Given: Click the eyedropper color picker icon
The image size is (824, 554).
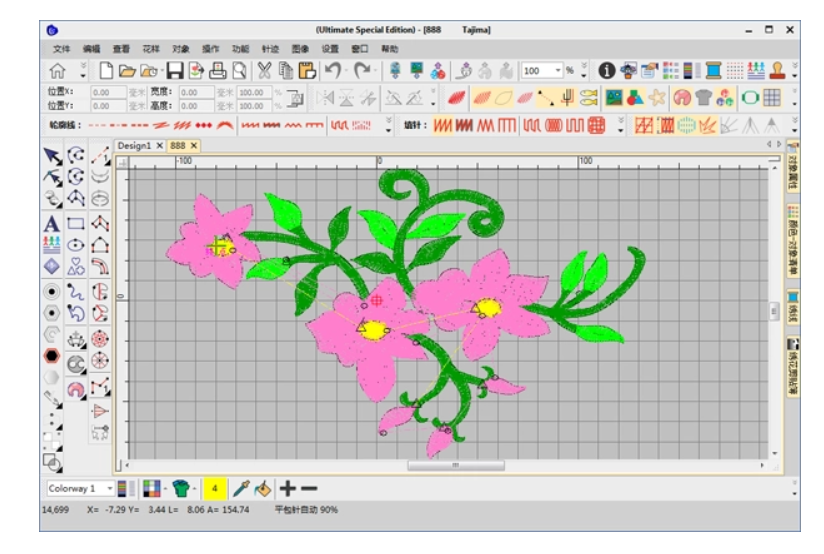Looking at the screenshot, I should [x=240, y=488].
